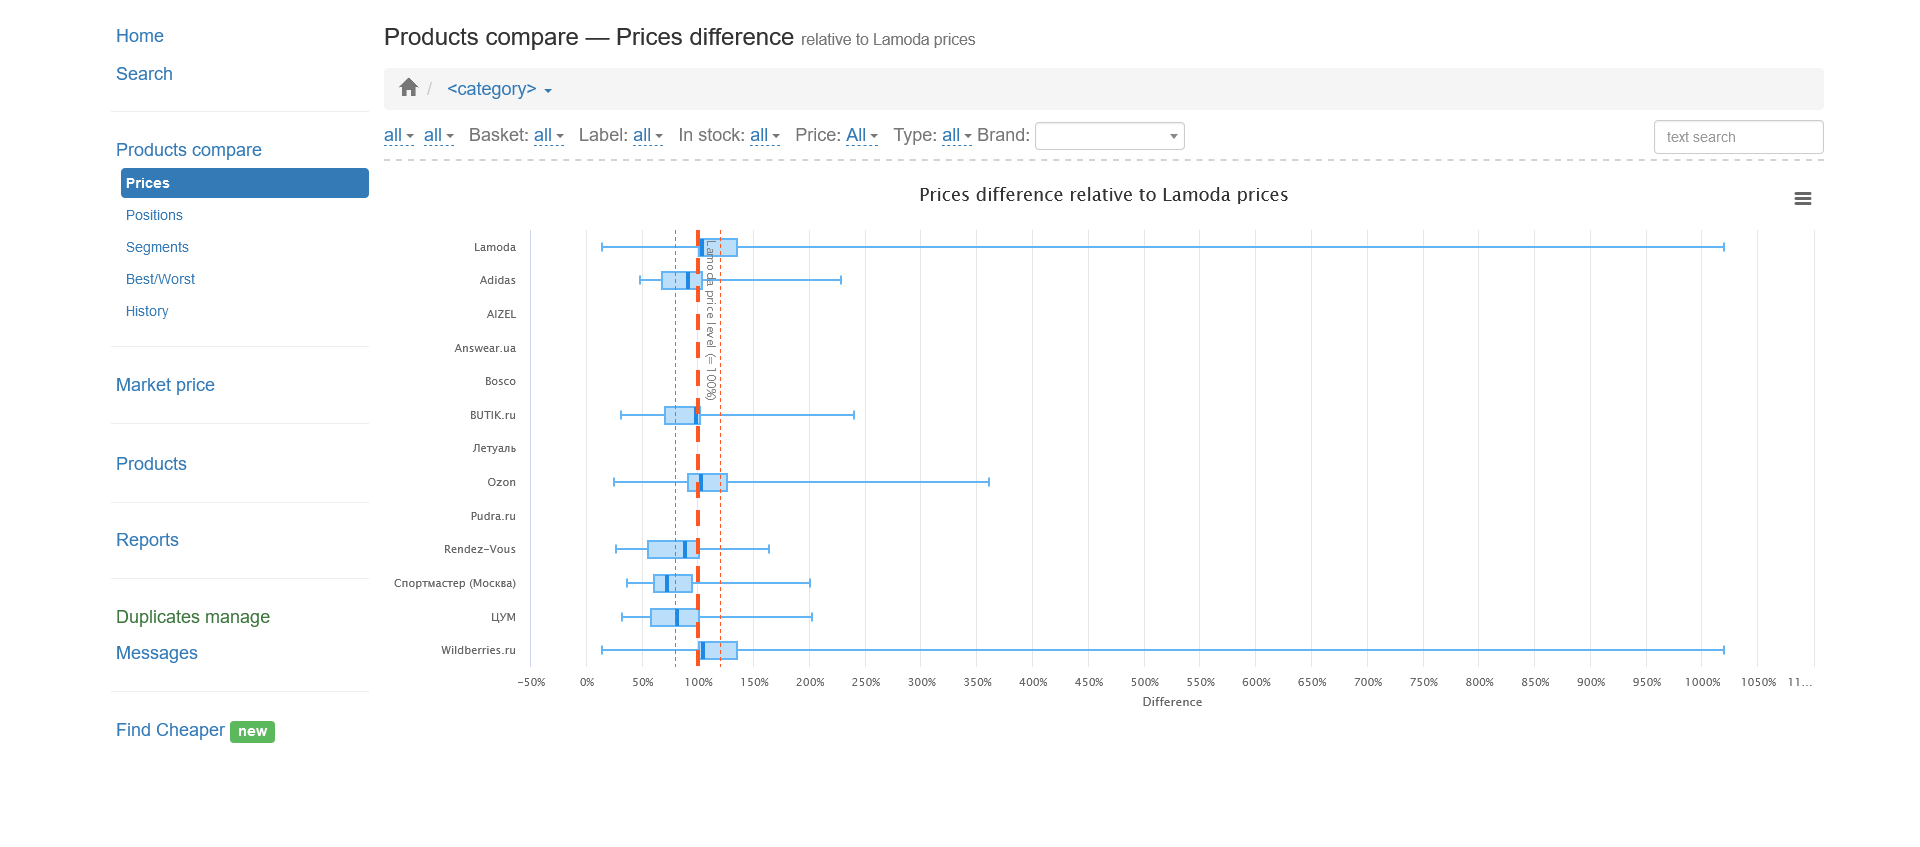Select the History menu item
Viewport: 1920px width, 847px height.
pos(147,311)
